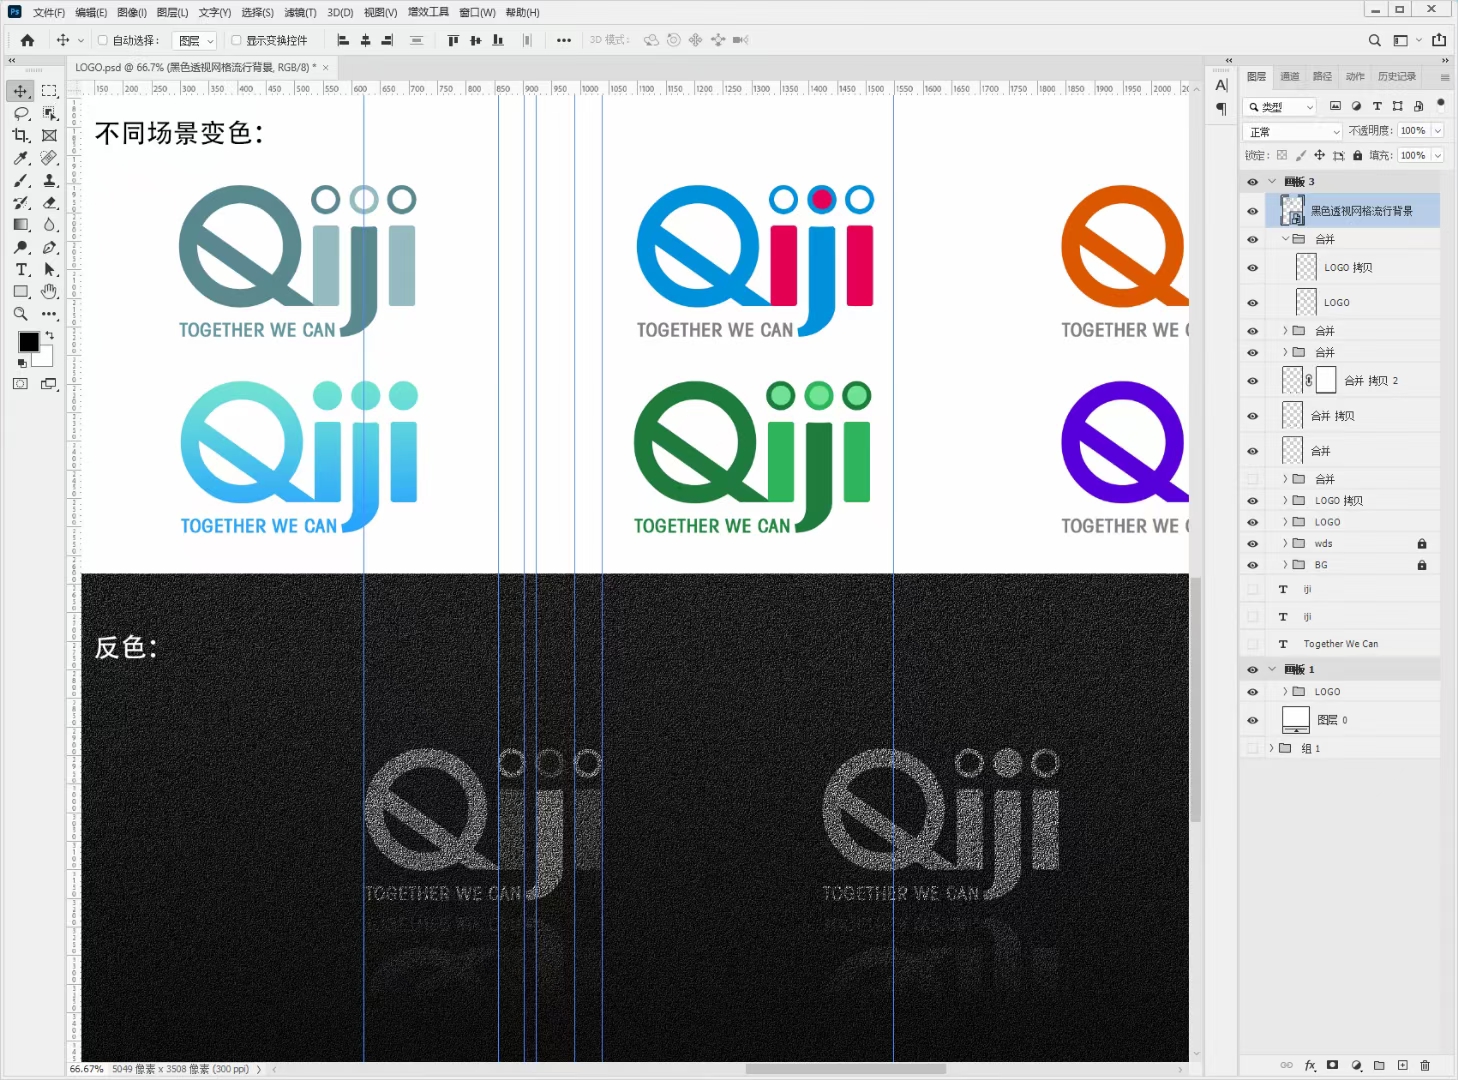
Task: Select the Lasso tool
Action: pyautogui.click(x=20, y=114)
